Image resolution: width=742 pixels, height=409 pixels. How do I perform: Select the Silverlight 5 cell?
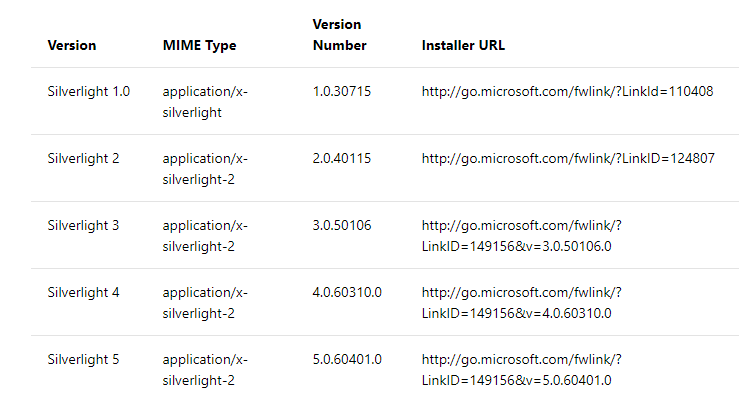(x=83, y=359)
